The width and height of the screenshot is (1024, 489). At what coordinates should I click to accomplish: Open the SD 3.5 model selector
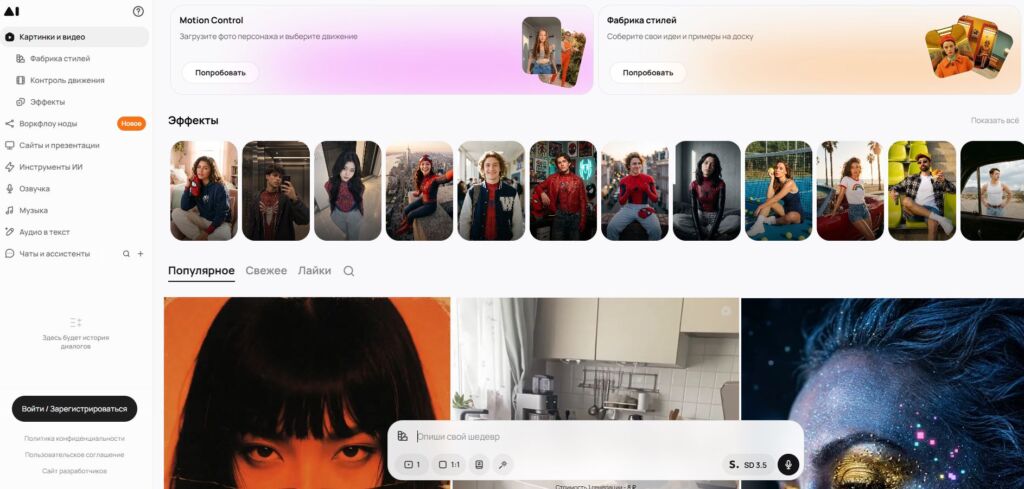click(x=748, y=465)
